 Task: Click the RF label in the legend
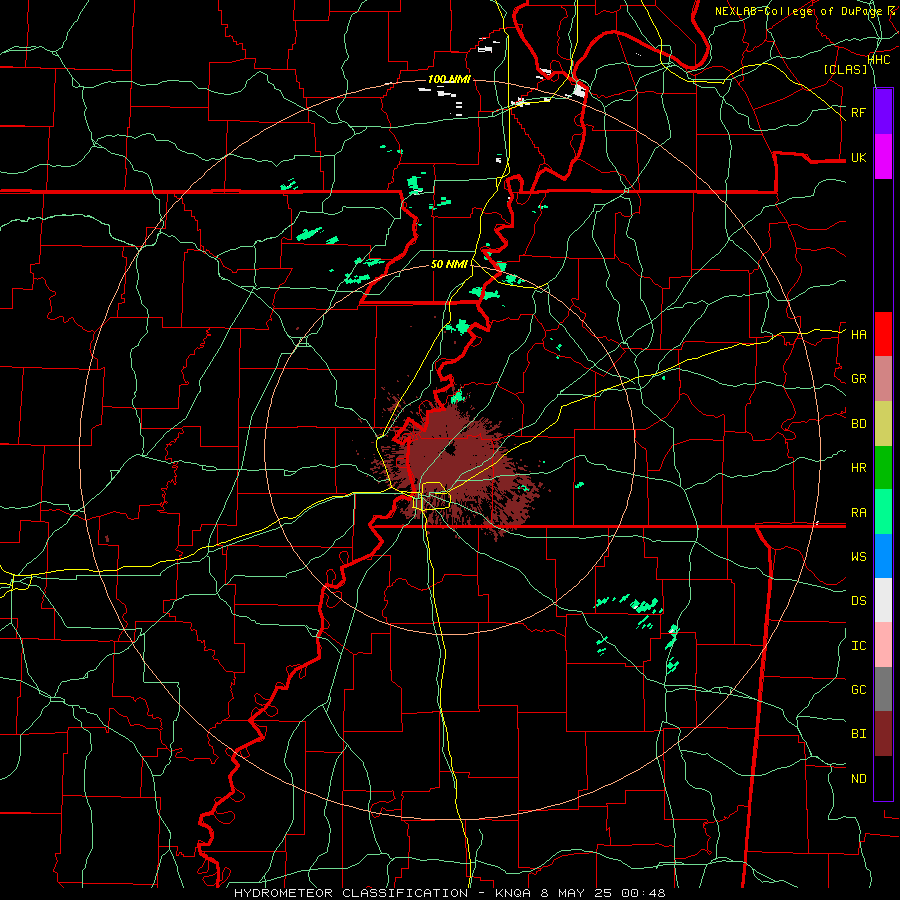tap(859, 112)
